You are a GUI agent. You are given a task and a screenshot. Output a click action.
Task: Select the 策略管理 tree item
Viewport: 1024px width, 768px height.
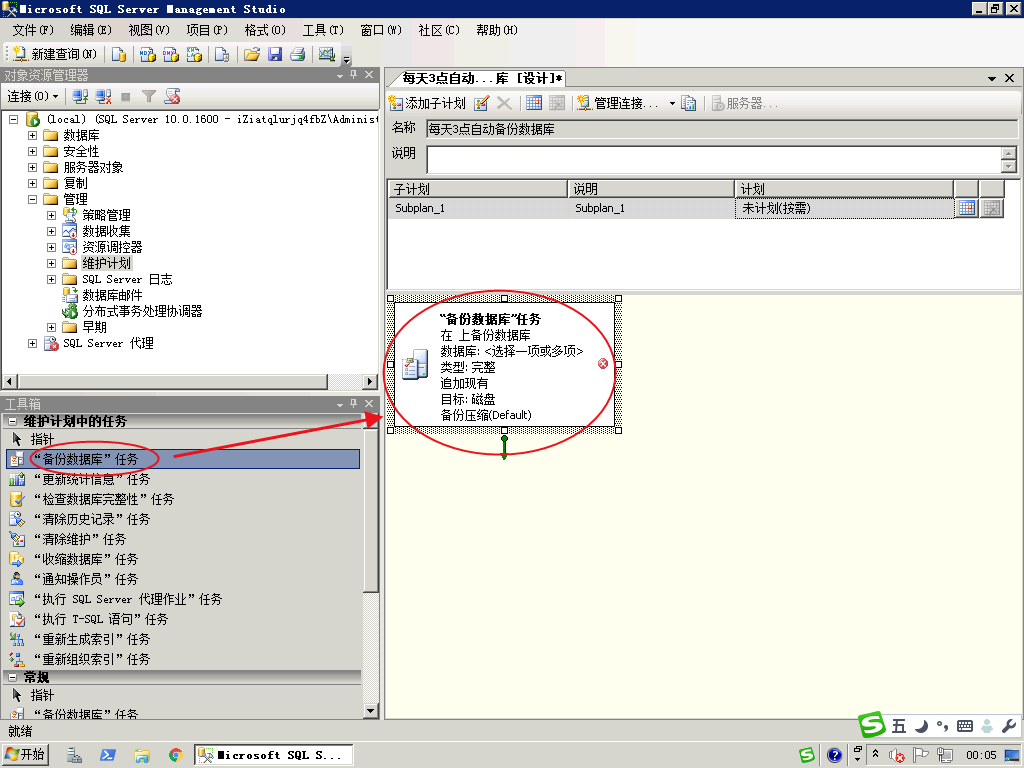tap(106, 216)
